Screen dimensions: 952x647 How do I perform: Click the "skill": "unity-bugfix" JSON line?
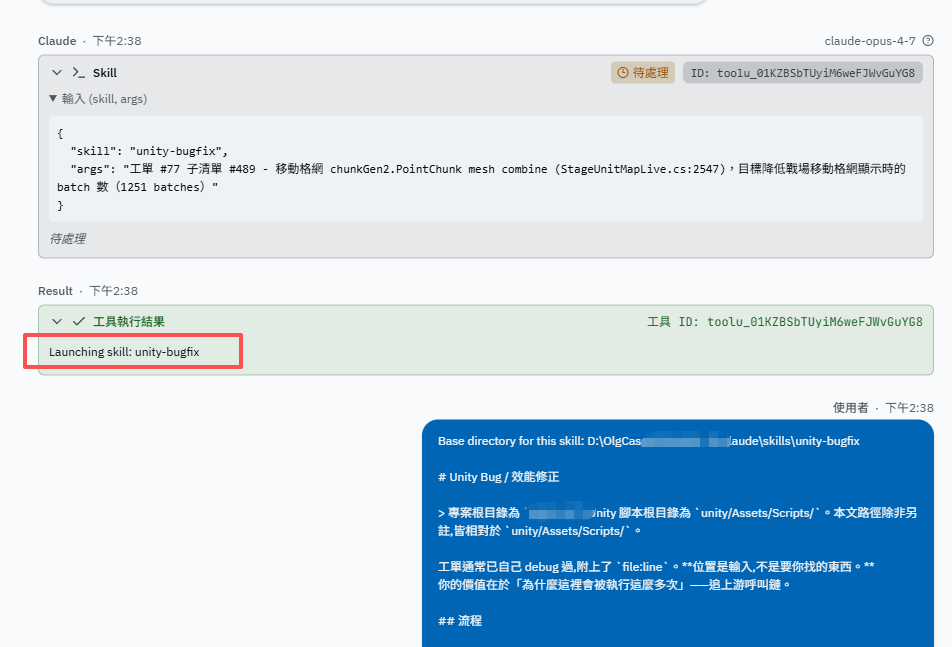[149, 151]
